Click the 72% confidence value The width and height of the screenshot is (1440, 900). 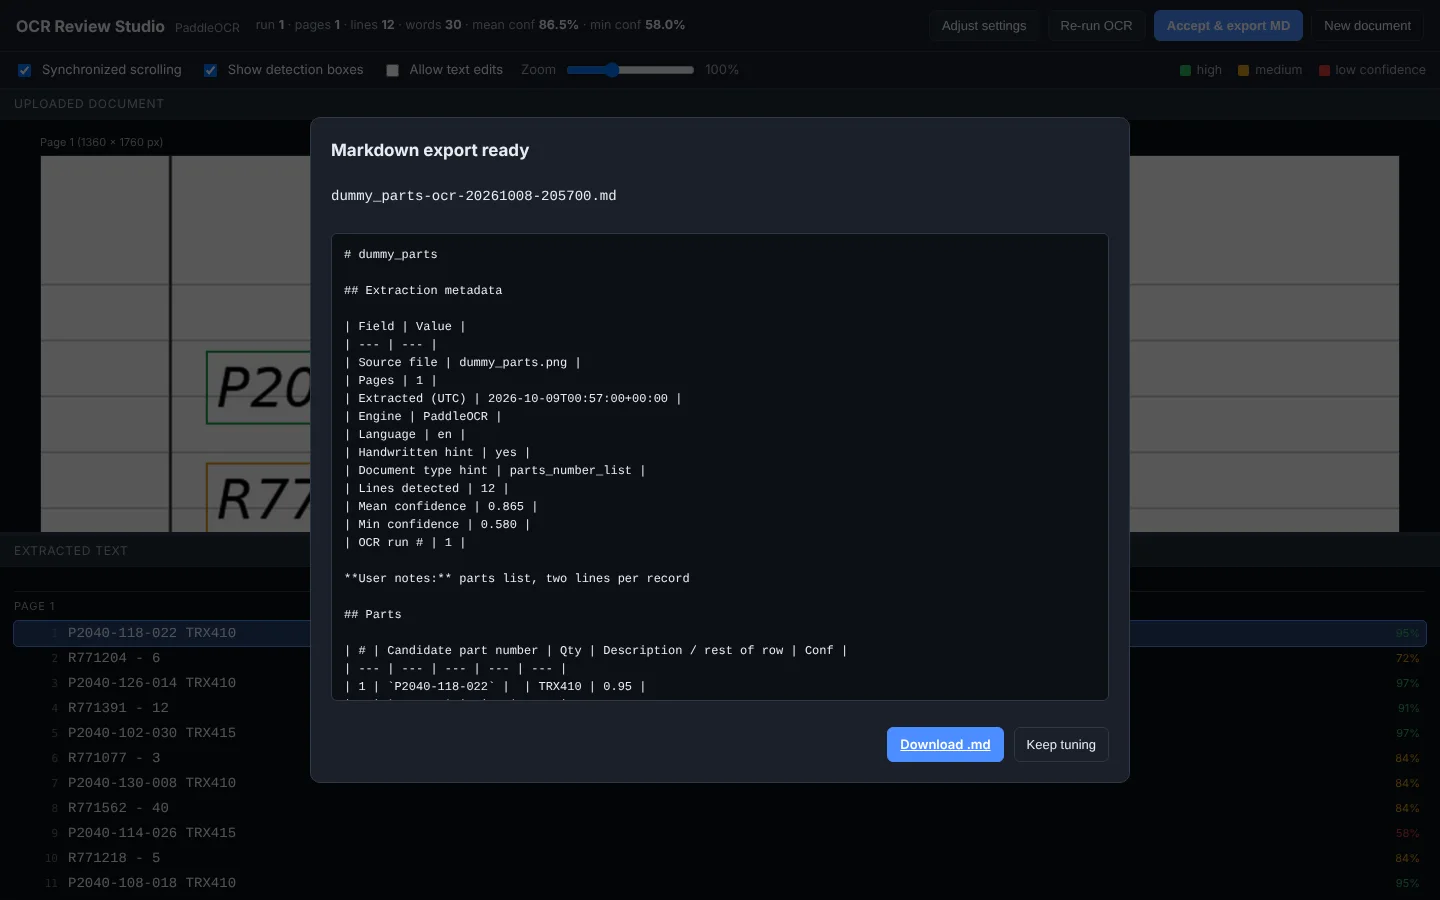click(x=1407, y=658)
